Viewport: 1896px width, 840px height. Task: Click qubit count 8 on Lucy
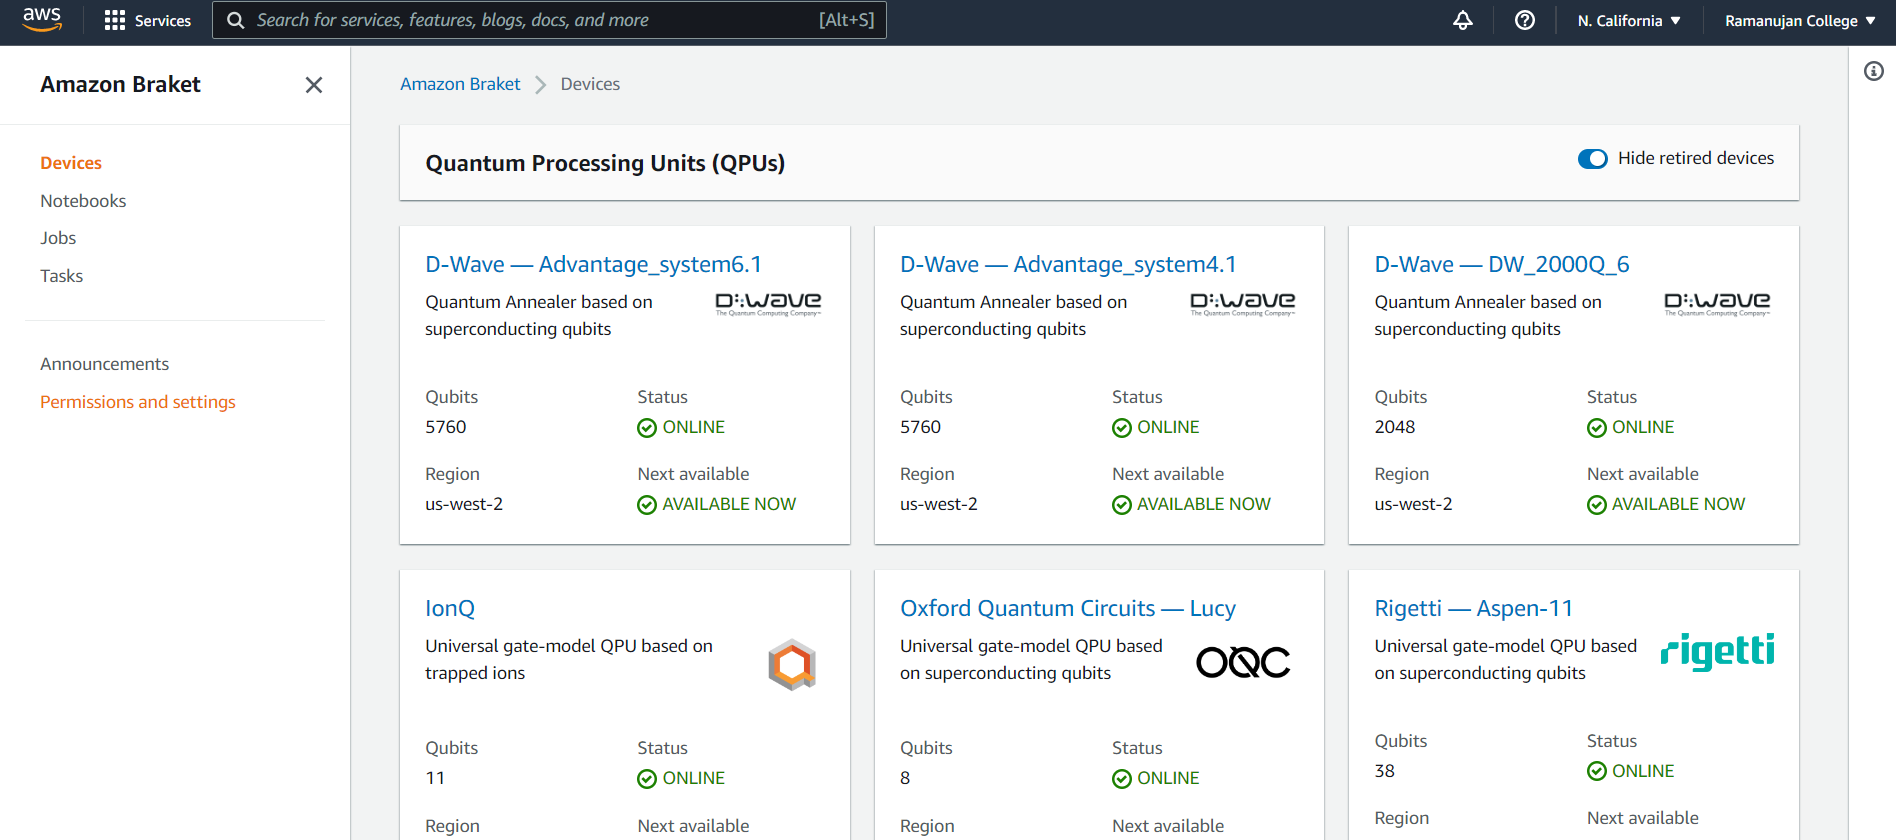905,778
